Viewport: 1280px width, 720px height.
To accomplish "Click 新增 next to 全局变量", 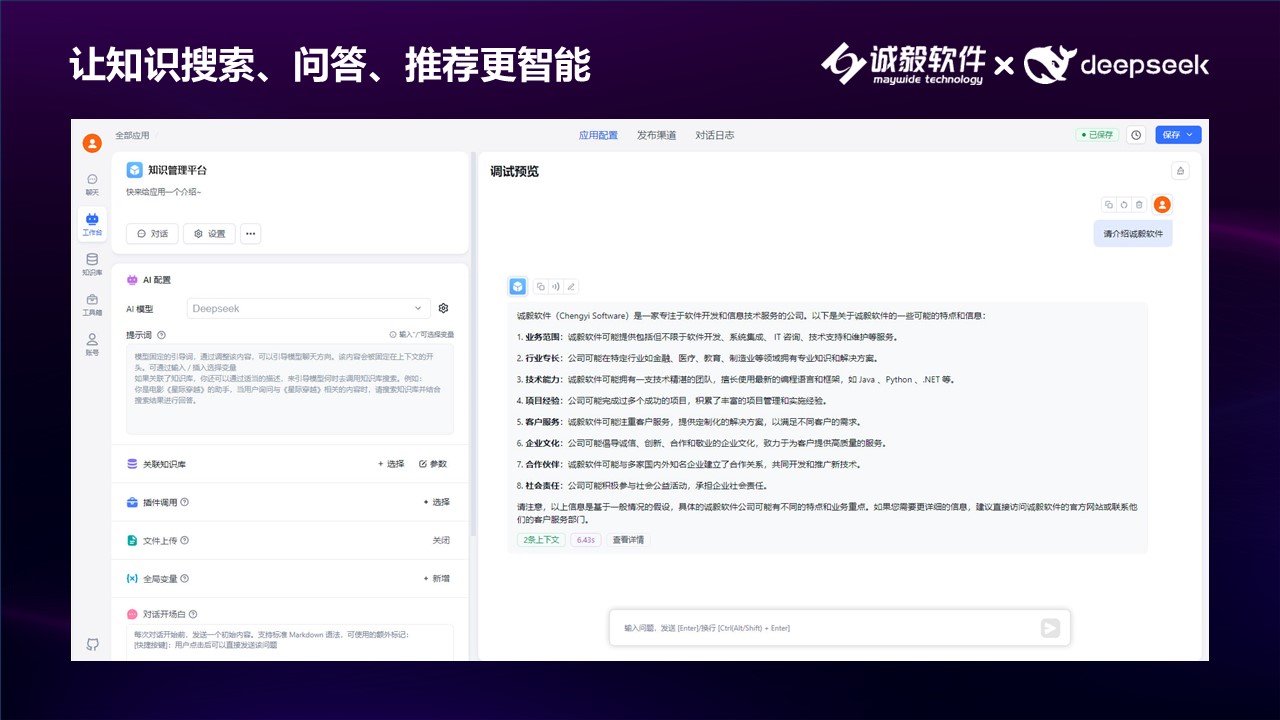I will click(436, 578).
